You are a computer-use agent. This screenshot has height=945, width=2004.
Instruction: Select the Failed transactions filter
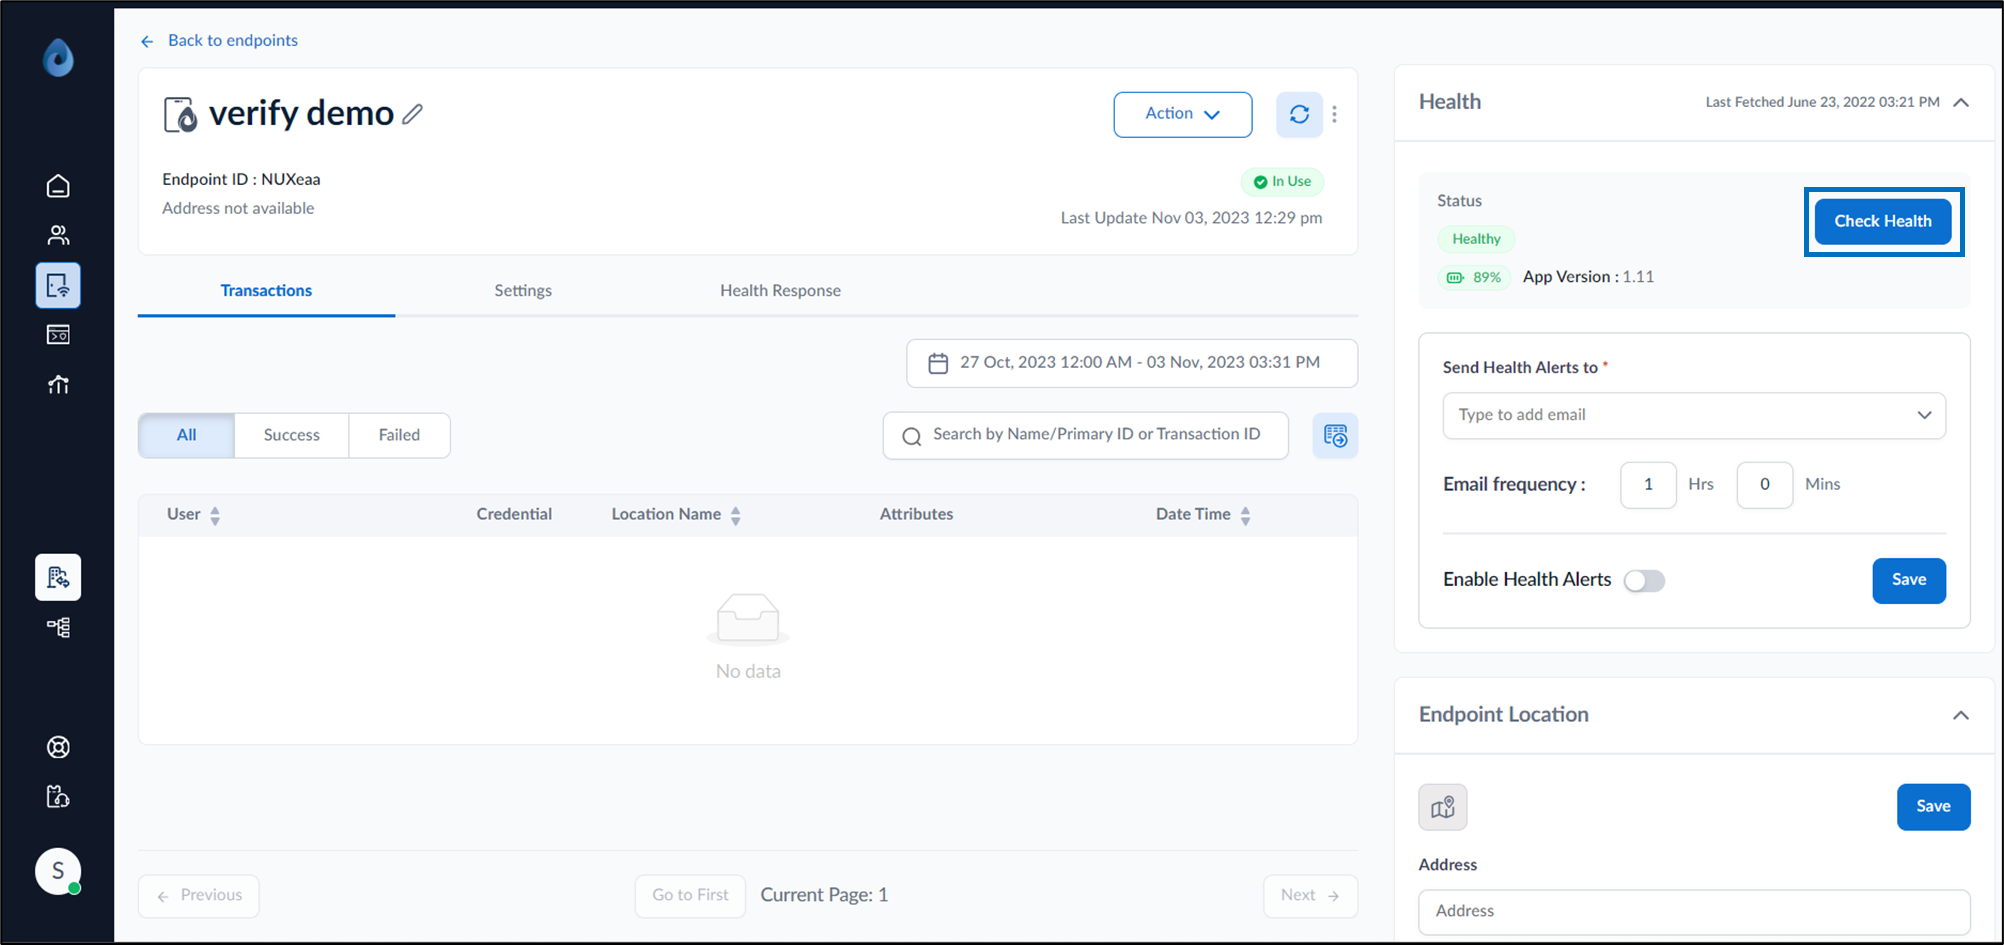pos(399,435)
